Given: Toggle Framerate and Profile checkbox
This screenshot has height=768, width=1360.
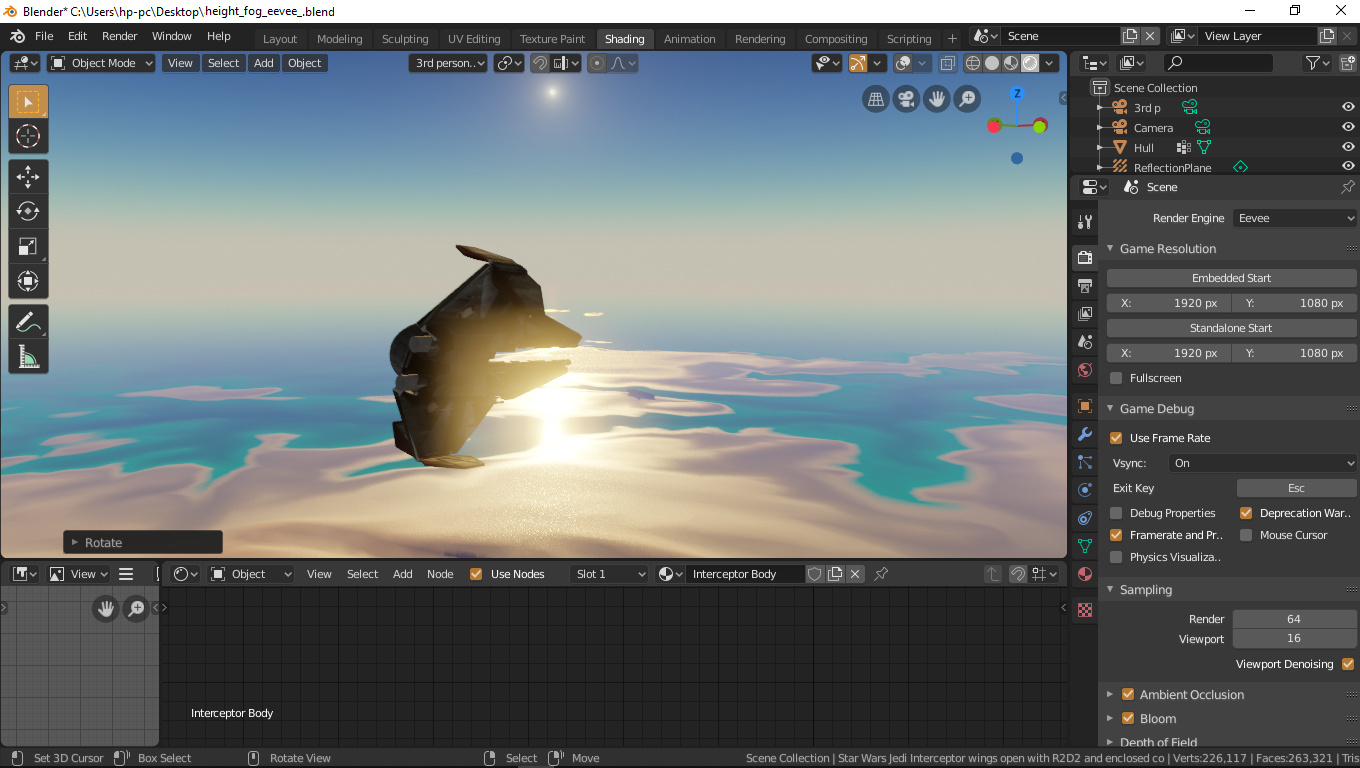Looking at the screenshot, I should 1116,535.
